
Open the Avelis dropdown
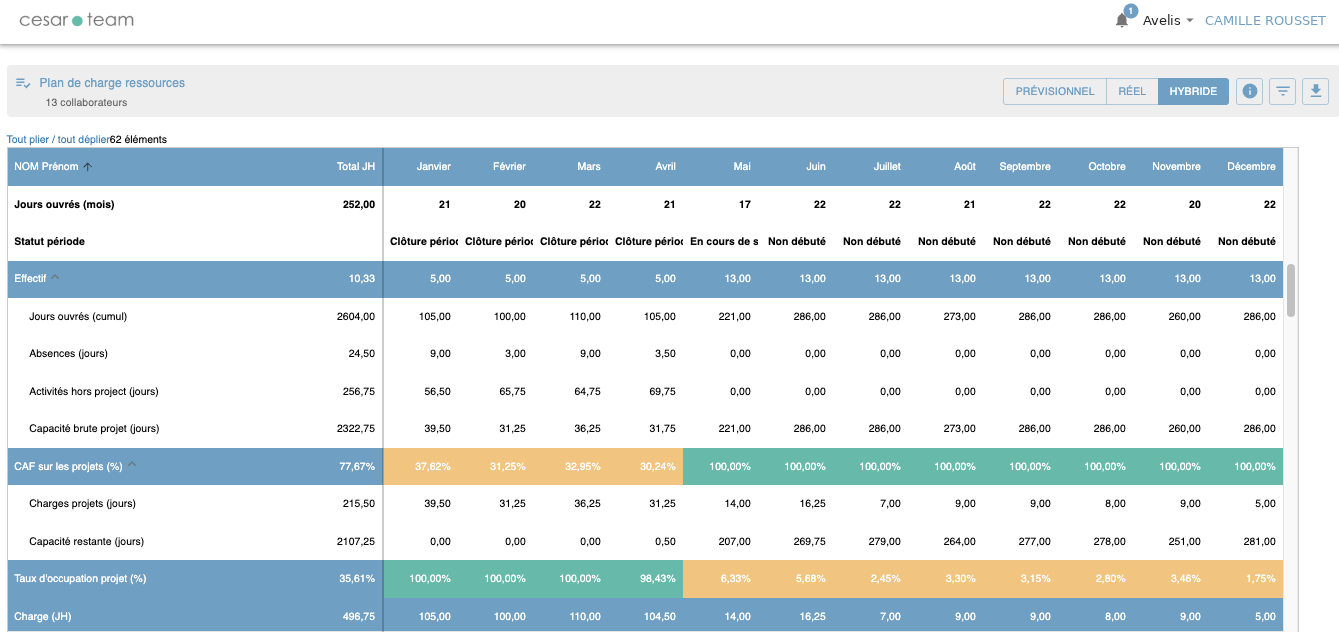(1168, 20)
